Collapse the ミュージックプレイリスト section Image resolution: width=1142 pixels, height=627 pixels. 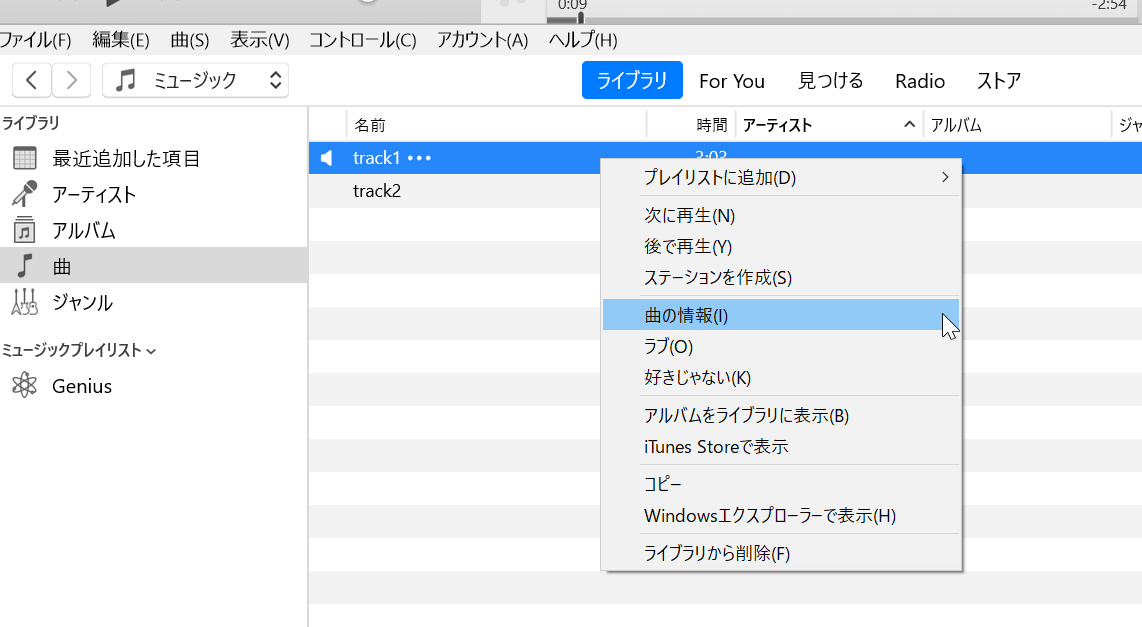(151, 351)
